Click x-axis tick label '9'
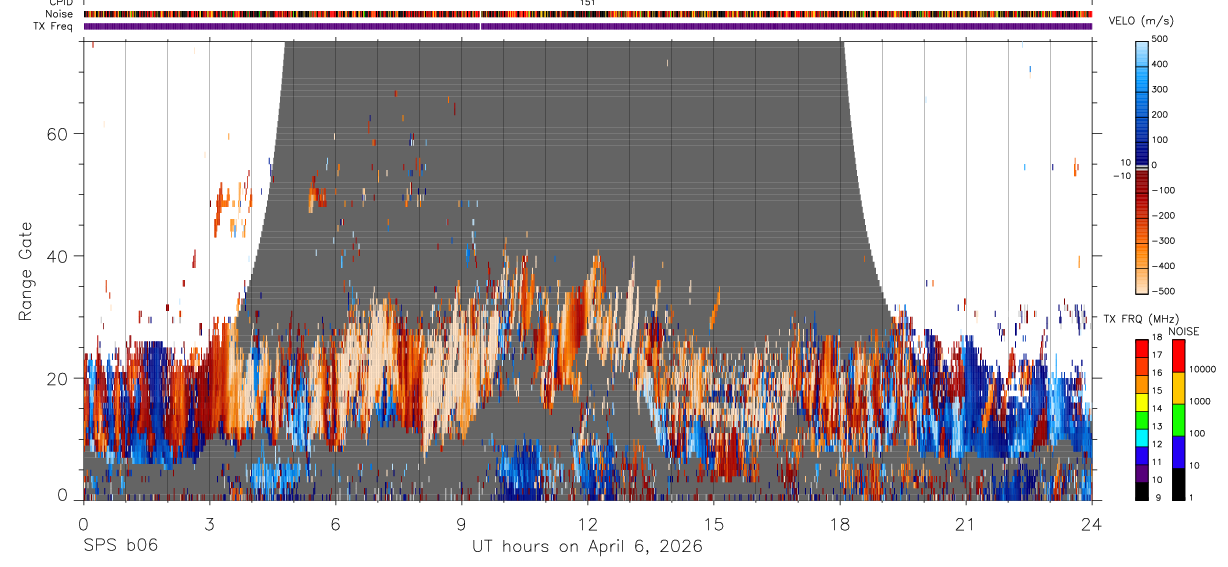The image size is (1228, 567). tap(461, 525)
